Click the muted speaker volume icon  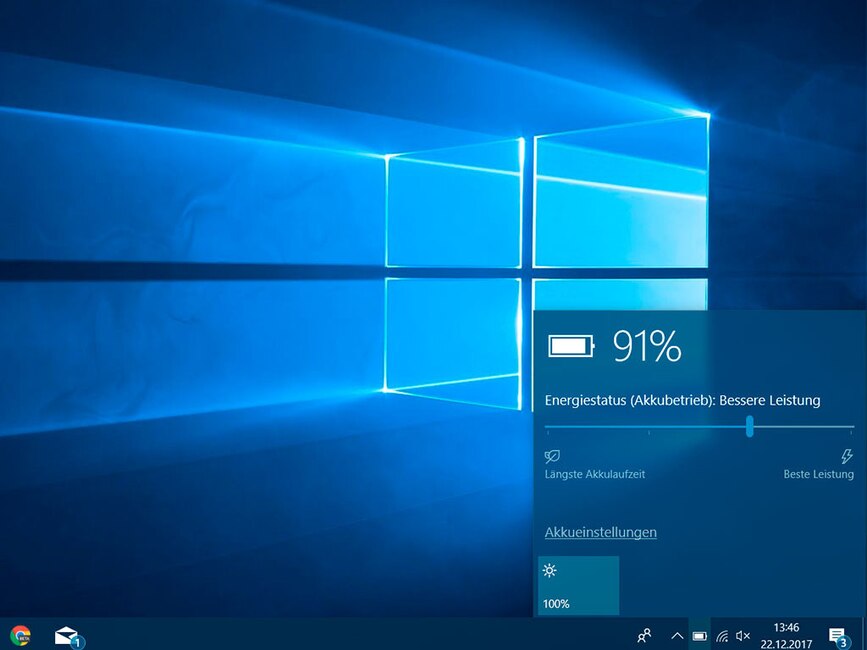click(x=743, y=635)
